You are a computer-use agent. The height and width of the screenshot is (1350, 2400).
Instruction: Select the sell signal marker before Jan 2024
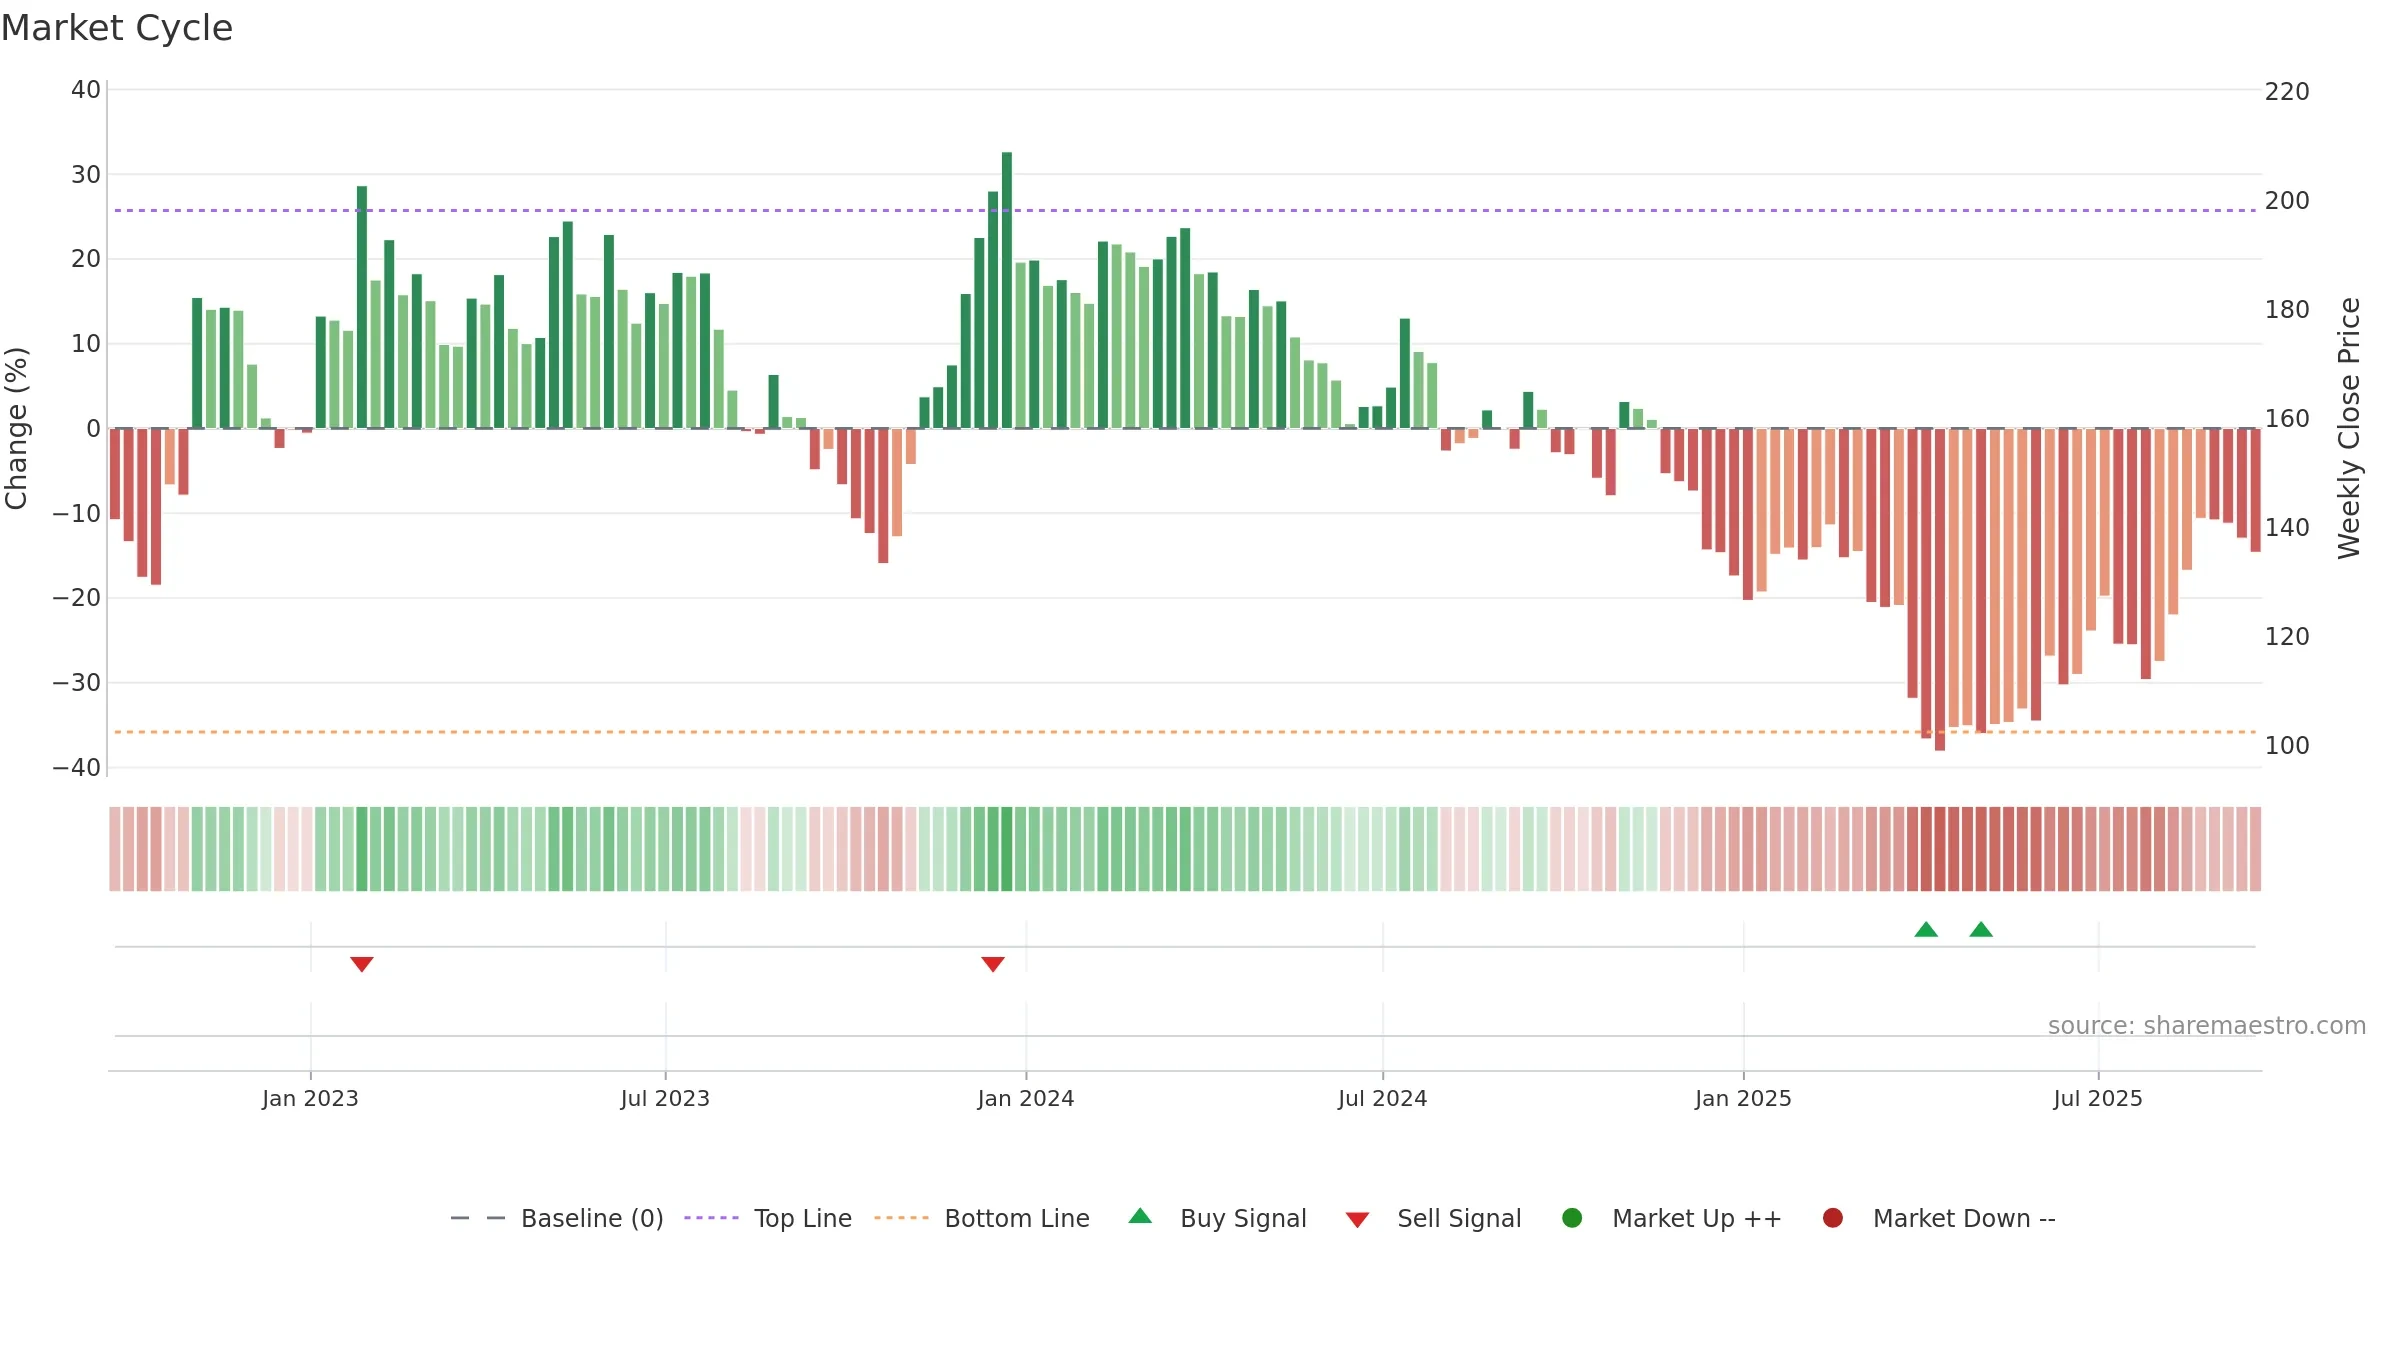click(993, 964)
